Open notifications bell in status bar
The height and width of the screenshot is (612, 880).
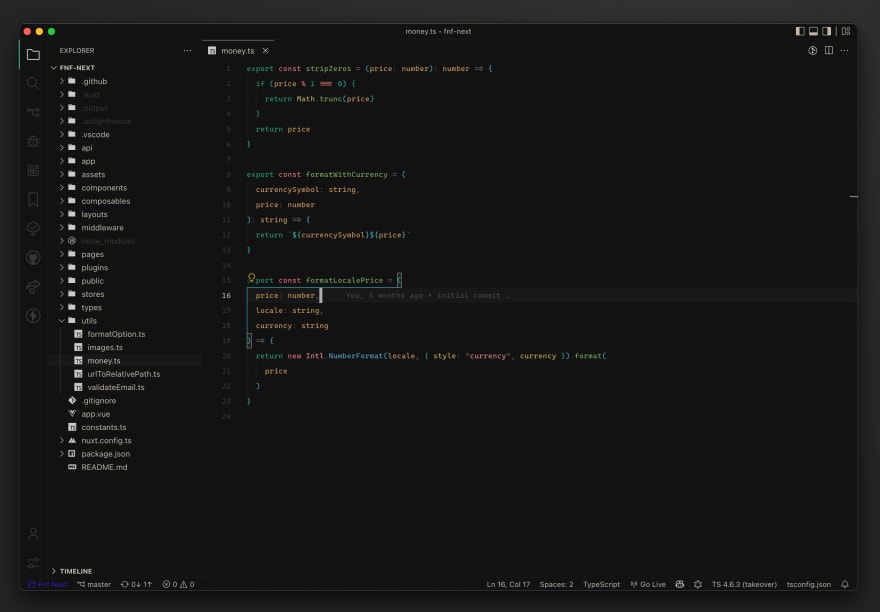pos(845,584)
